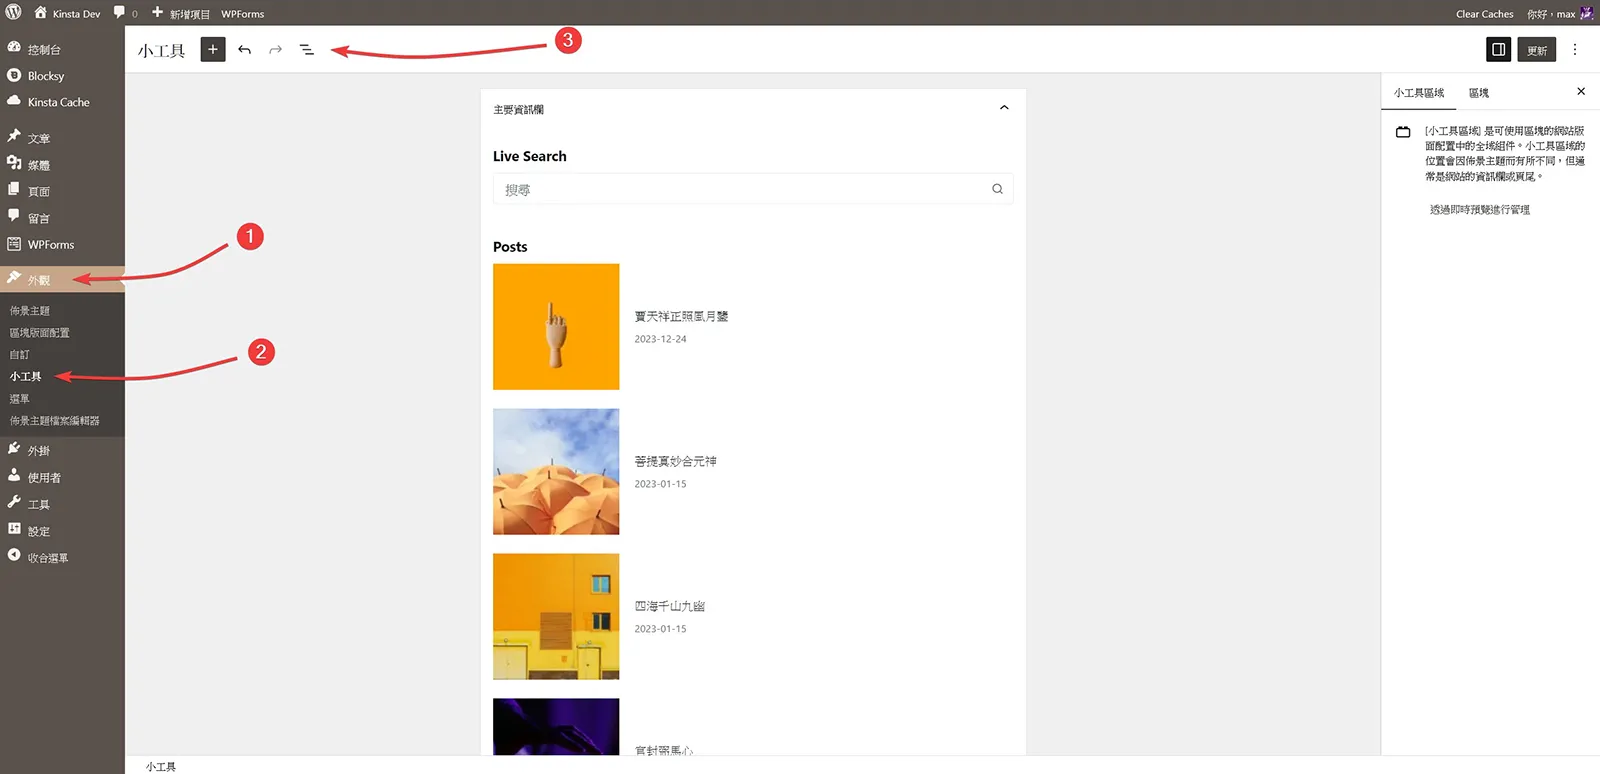
Task: Open WPForms admin bar menu
Action: pyautogui.click(x=243, y=14)
